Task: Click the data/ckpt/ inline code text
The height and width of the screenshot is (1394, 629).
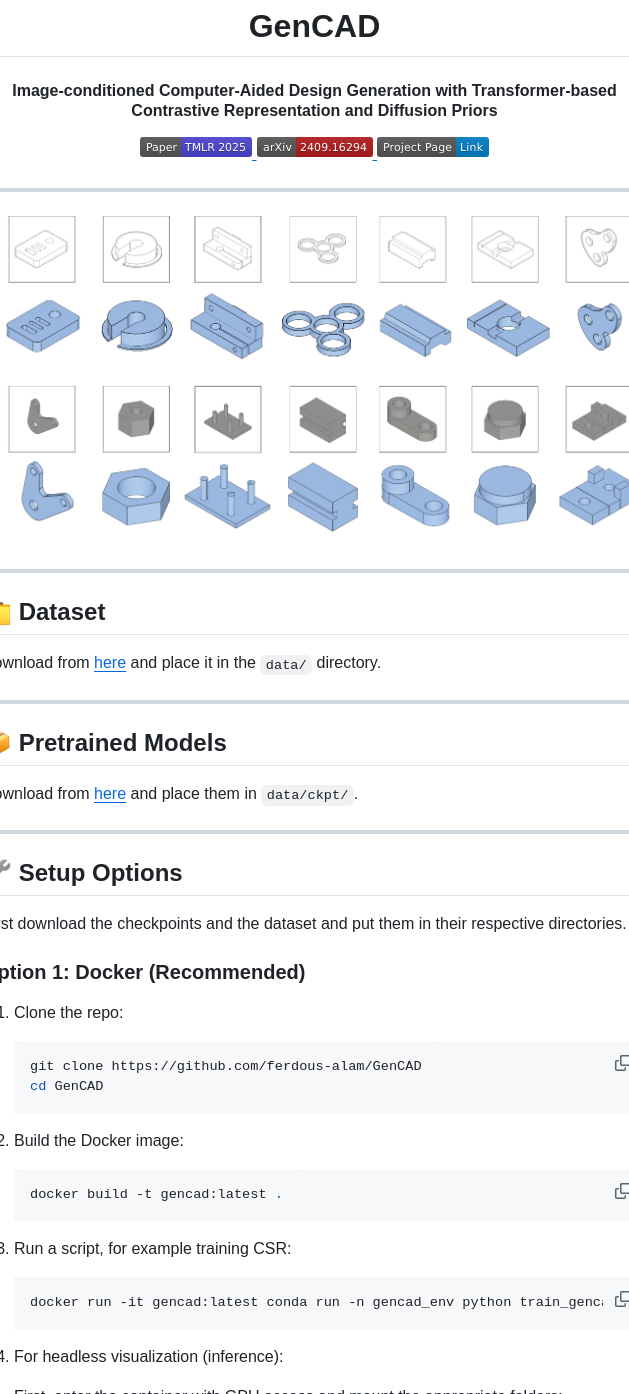Action: [307, 796]
